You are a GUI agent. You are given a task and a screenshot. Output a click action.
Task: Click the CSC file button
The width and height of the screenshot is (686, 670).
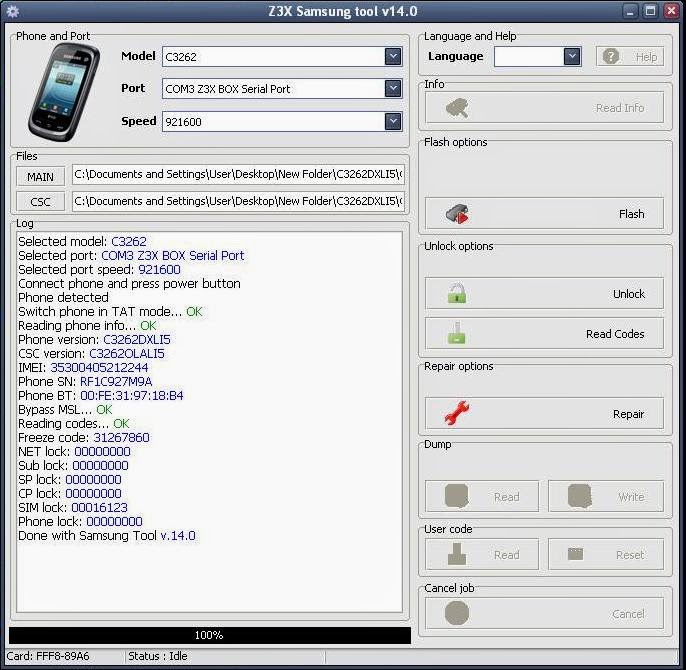pyautogui.click(x=40, y=202)
